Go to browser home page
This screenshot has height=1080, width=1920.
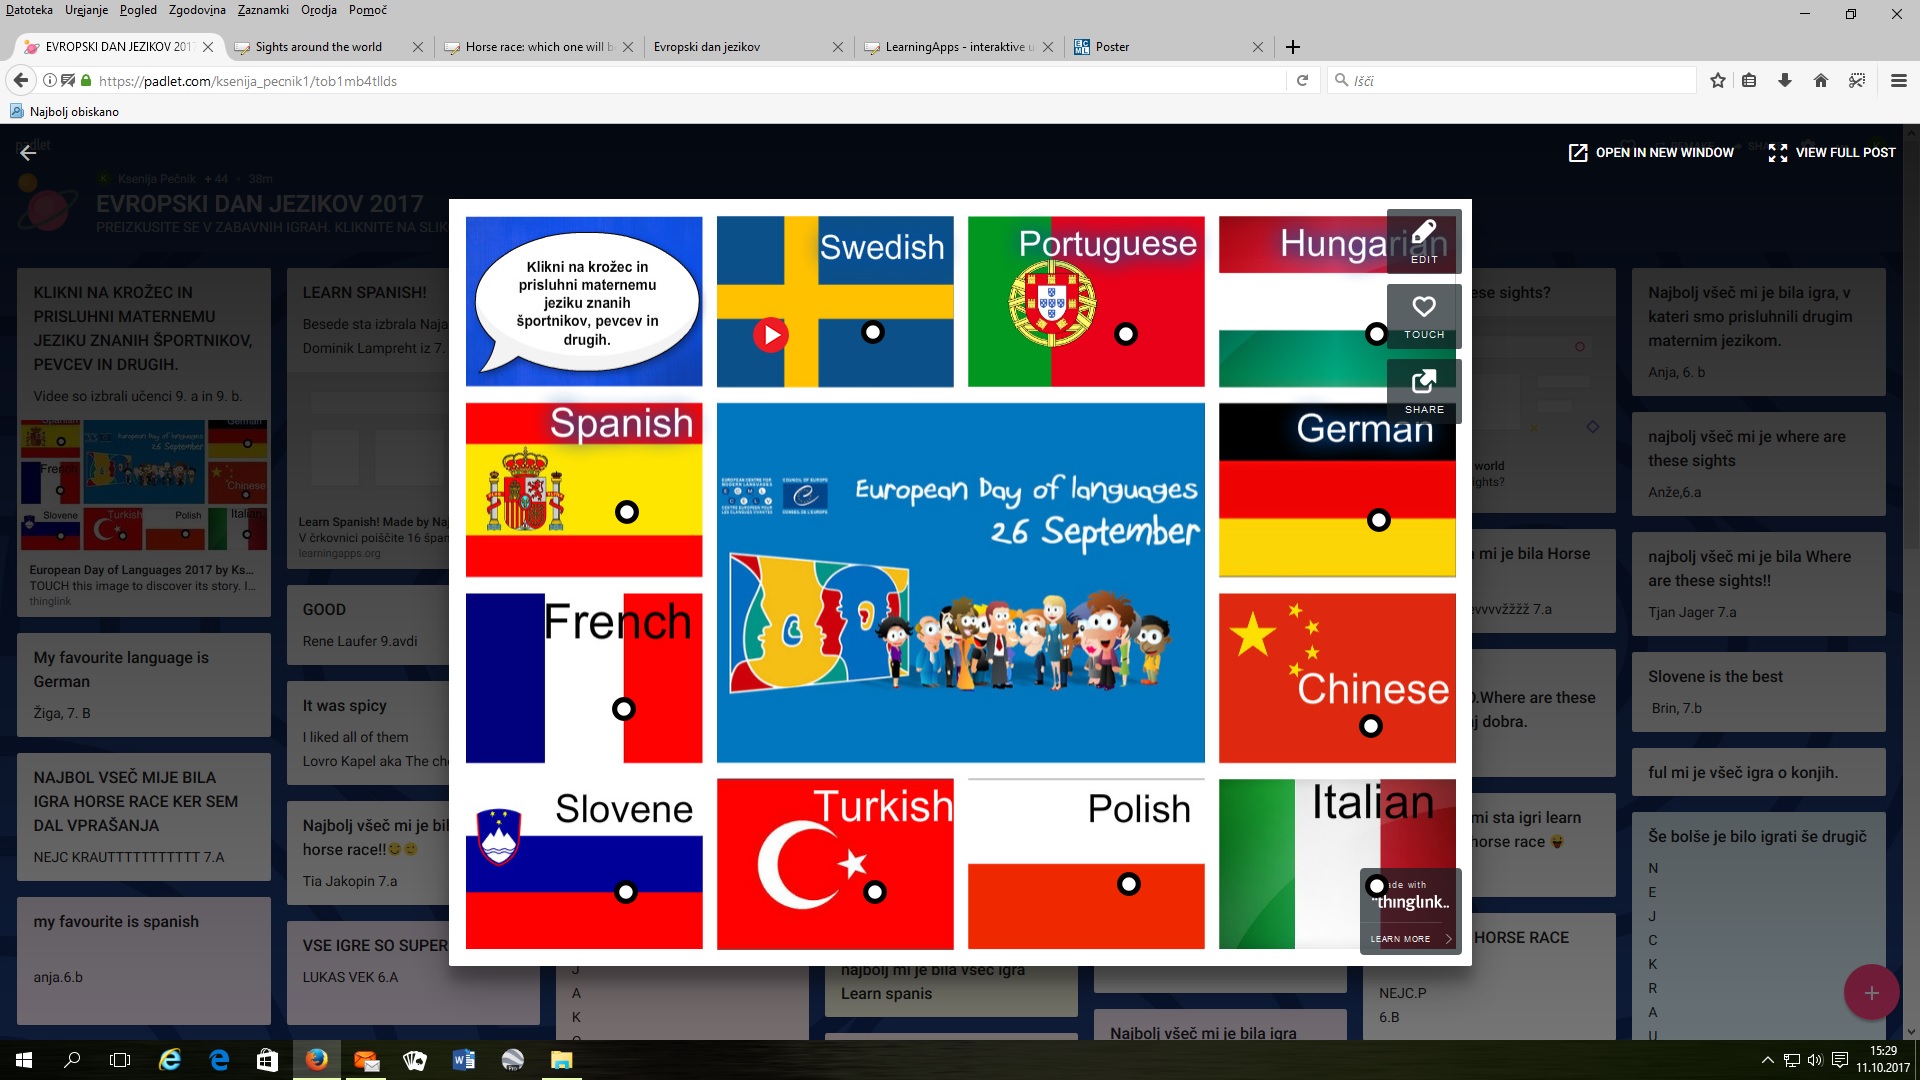point(1821,81)
